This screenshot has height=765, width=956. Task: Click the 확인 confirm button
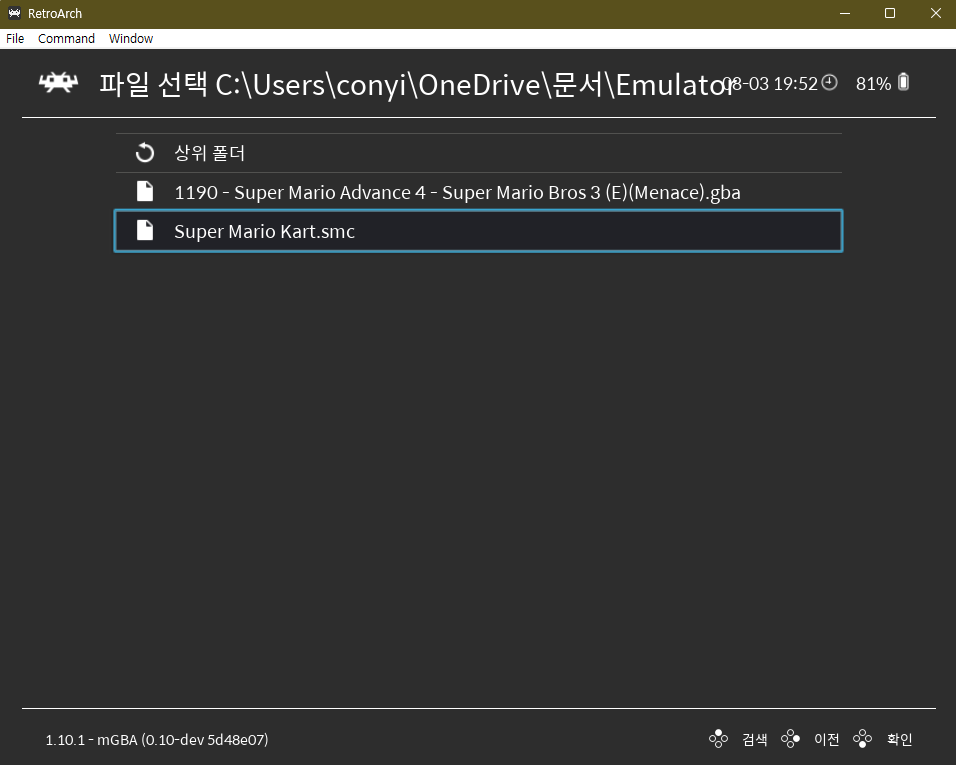pos(899,739)
